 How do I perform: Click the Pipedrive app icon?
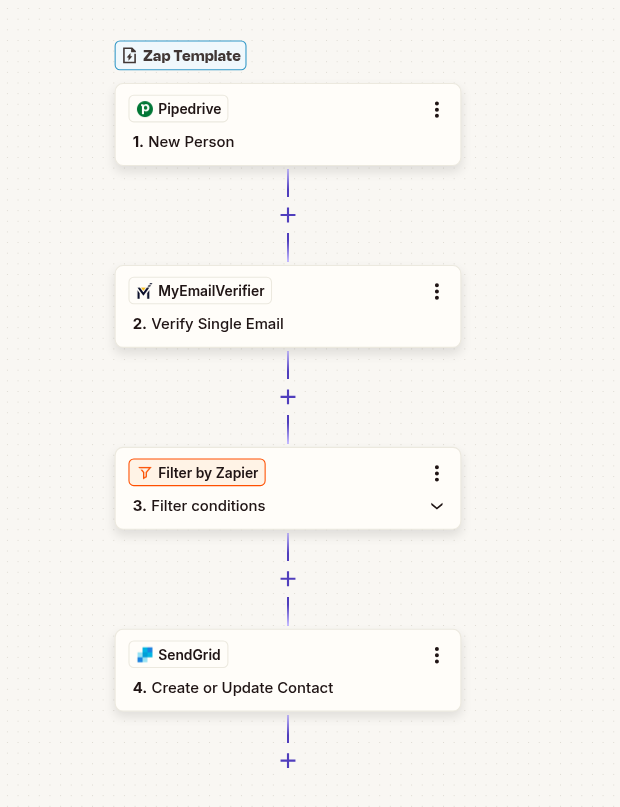144,108
